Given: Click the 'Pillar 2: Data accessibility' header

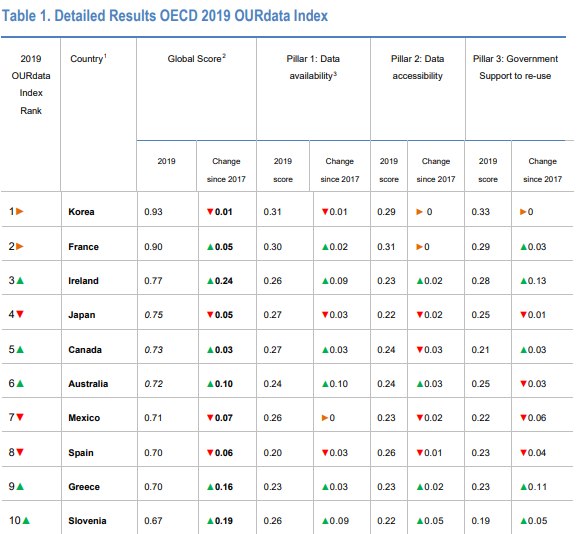Looking at the screenshot, I should coord(417,67).
